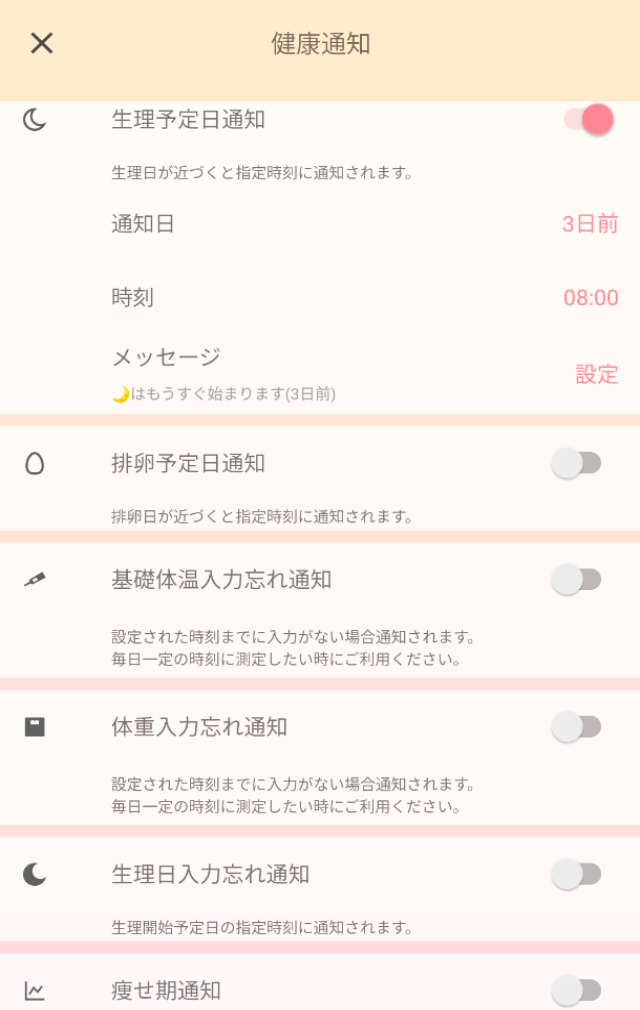This screenshot has height=1010, width=640.
Task: Select the moon icon for 生理日入力忘れ通知
Action: coord(33,873)
